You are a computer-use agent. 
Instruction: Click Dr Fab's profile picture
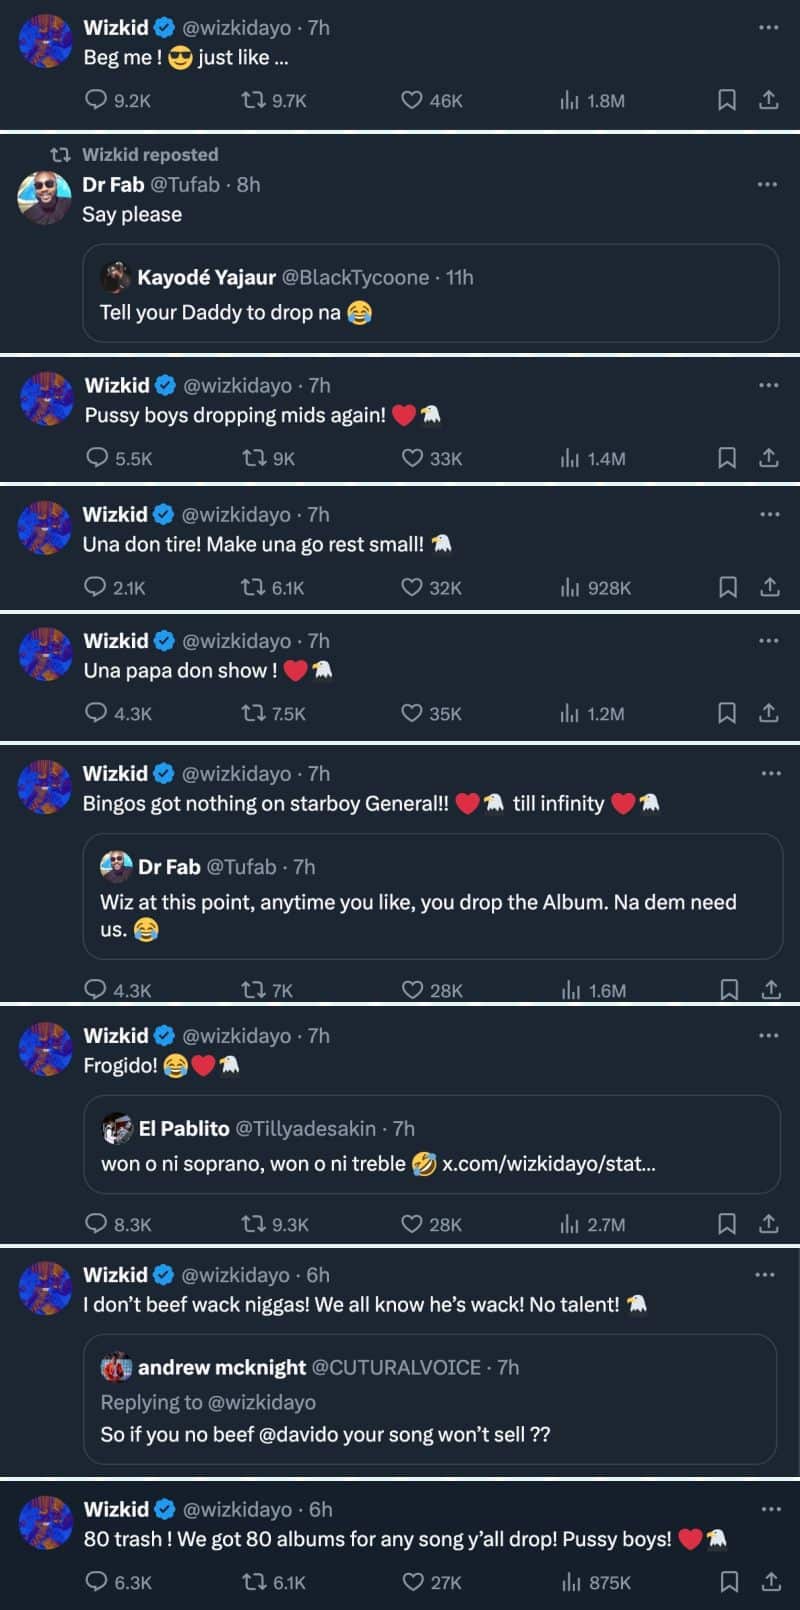coord(44,197)
